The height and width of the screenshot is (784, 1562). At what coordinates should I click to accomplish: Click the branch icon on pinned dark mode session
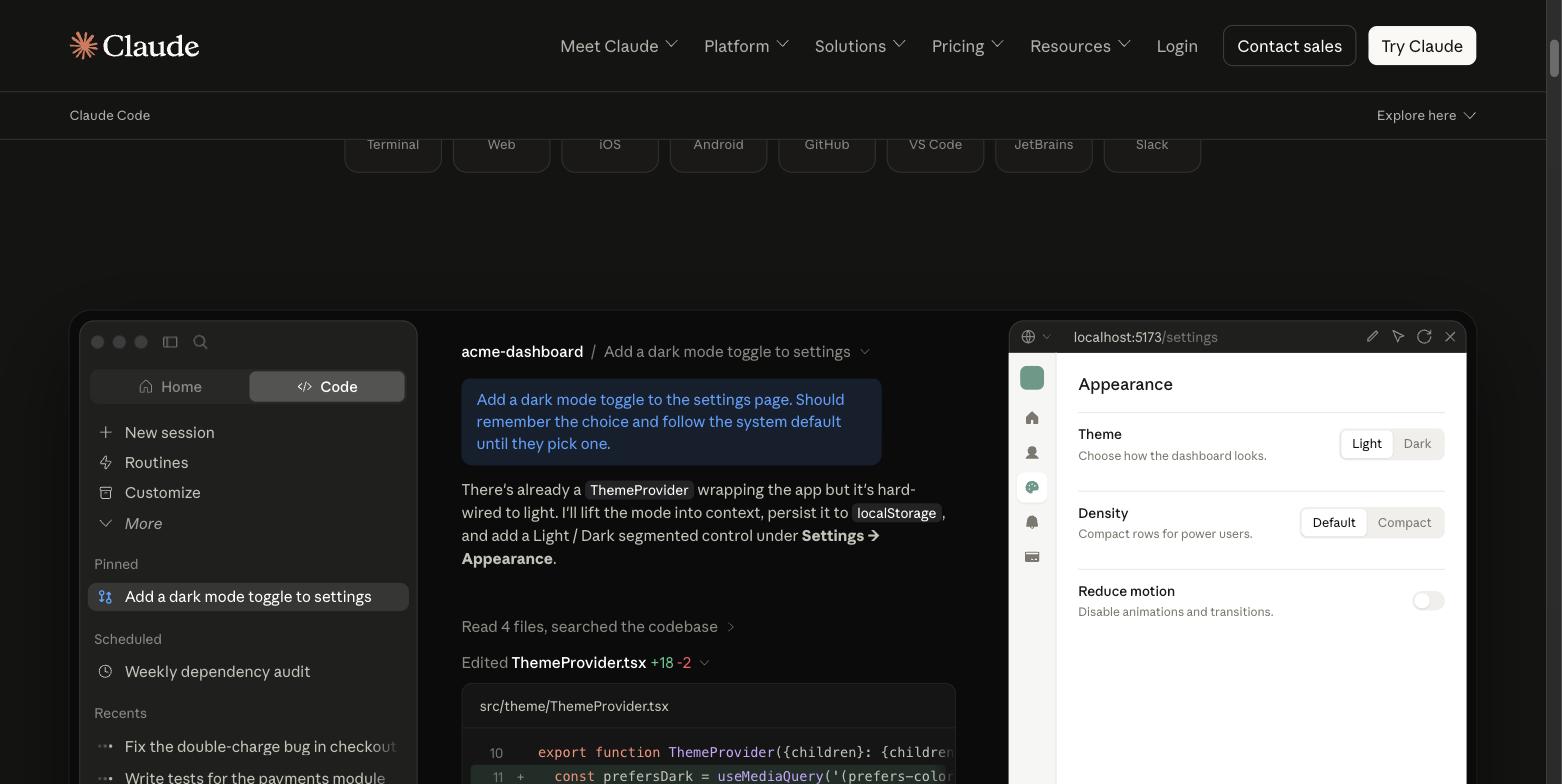105,597
